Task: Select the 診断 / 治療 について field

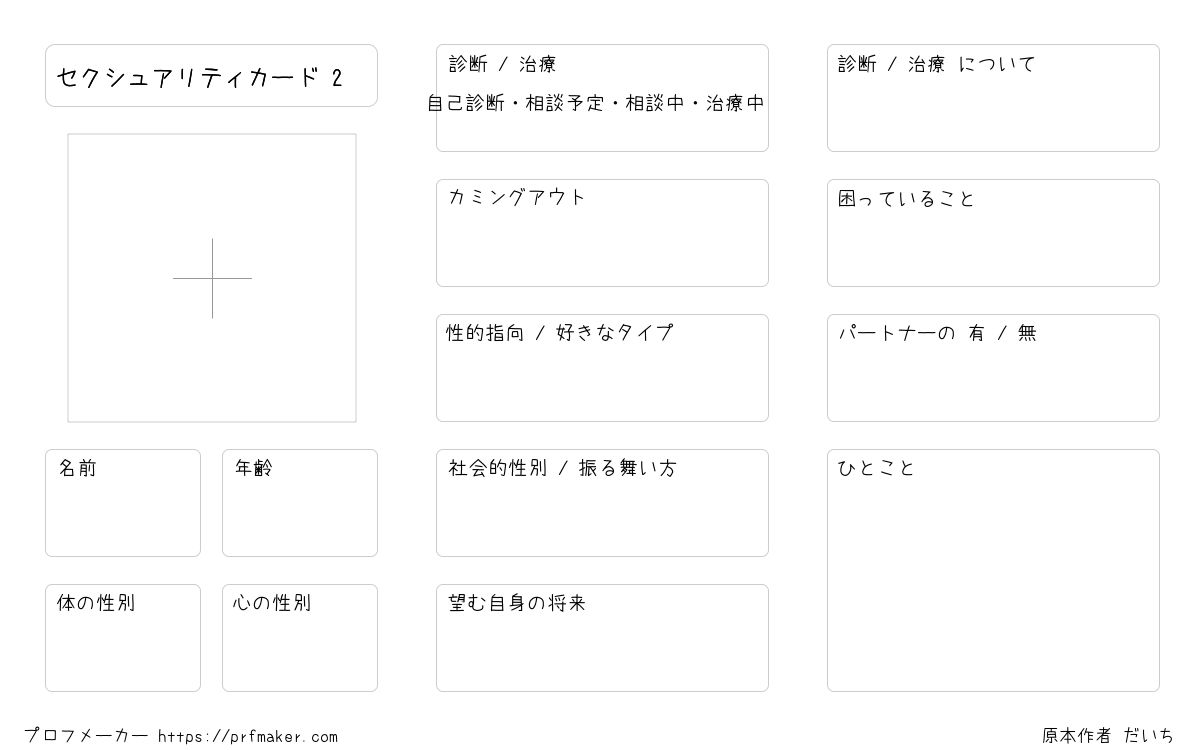Action: tap(993, 98)
